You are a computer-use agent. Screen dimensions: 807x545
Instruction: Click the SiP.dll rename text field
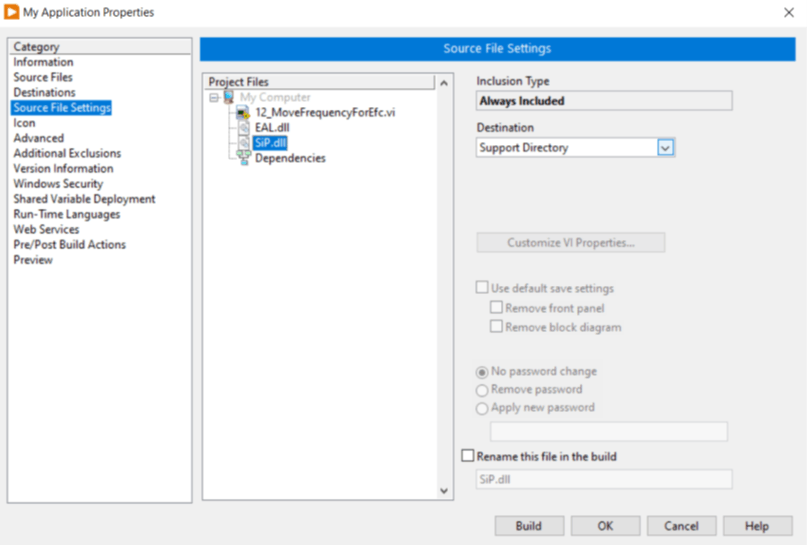pyautogui.click(x=603, y=479)
